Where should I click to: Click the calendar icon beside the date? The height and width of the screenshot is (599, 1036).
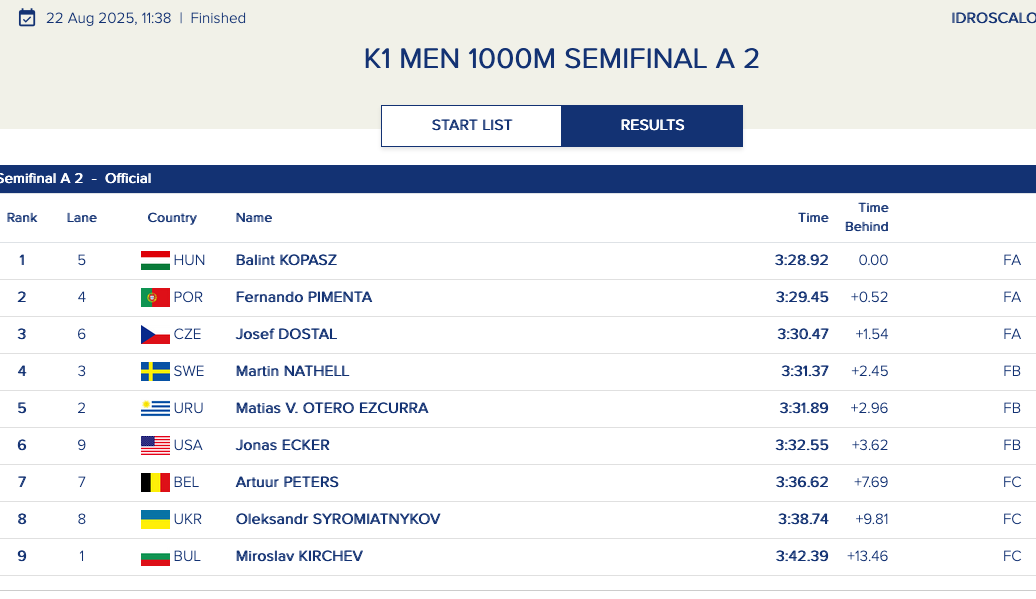tap(27, 18)
